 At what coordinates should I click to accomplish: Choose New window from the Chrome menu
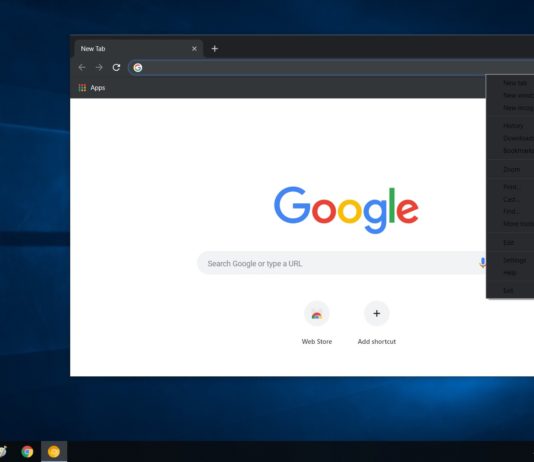(x=510, y=95)
